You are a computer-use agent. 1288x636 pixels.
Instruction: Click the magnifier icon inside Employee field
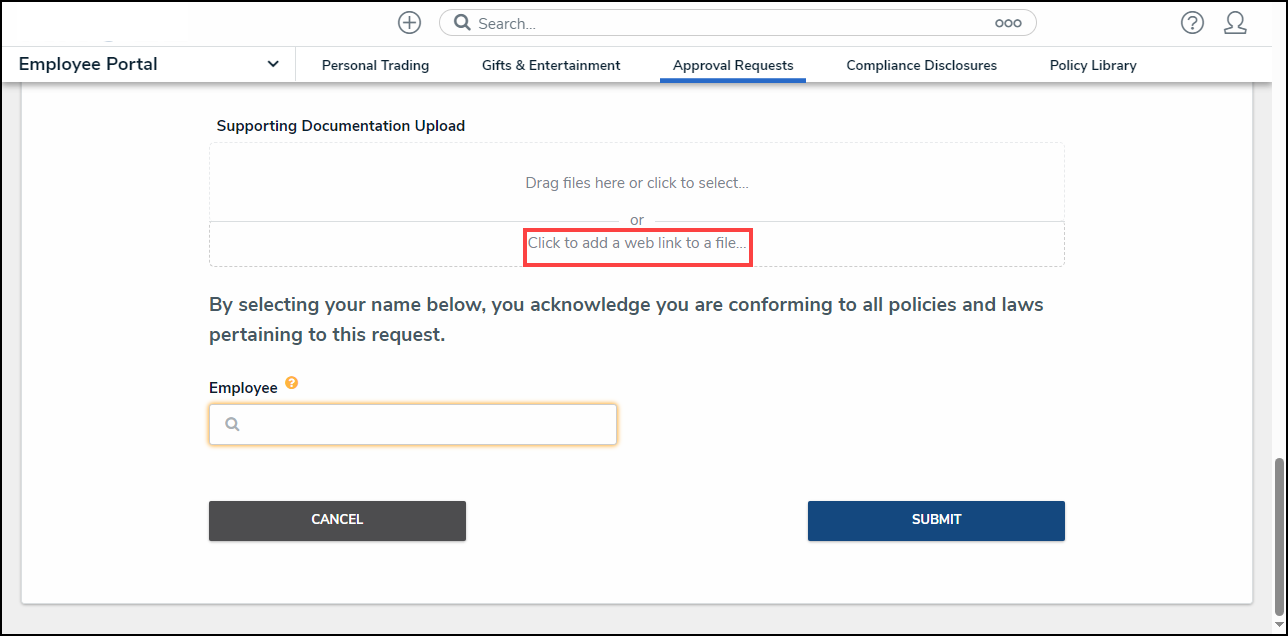click(232, 424)
